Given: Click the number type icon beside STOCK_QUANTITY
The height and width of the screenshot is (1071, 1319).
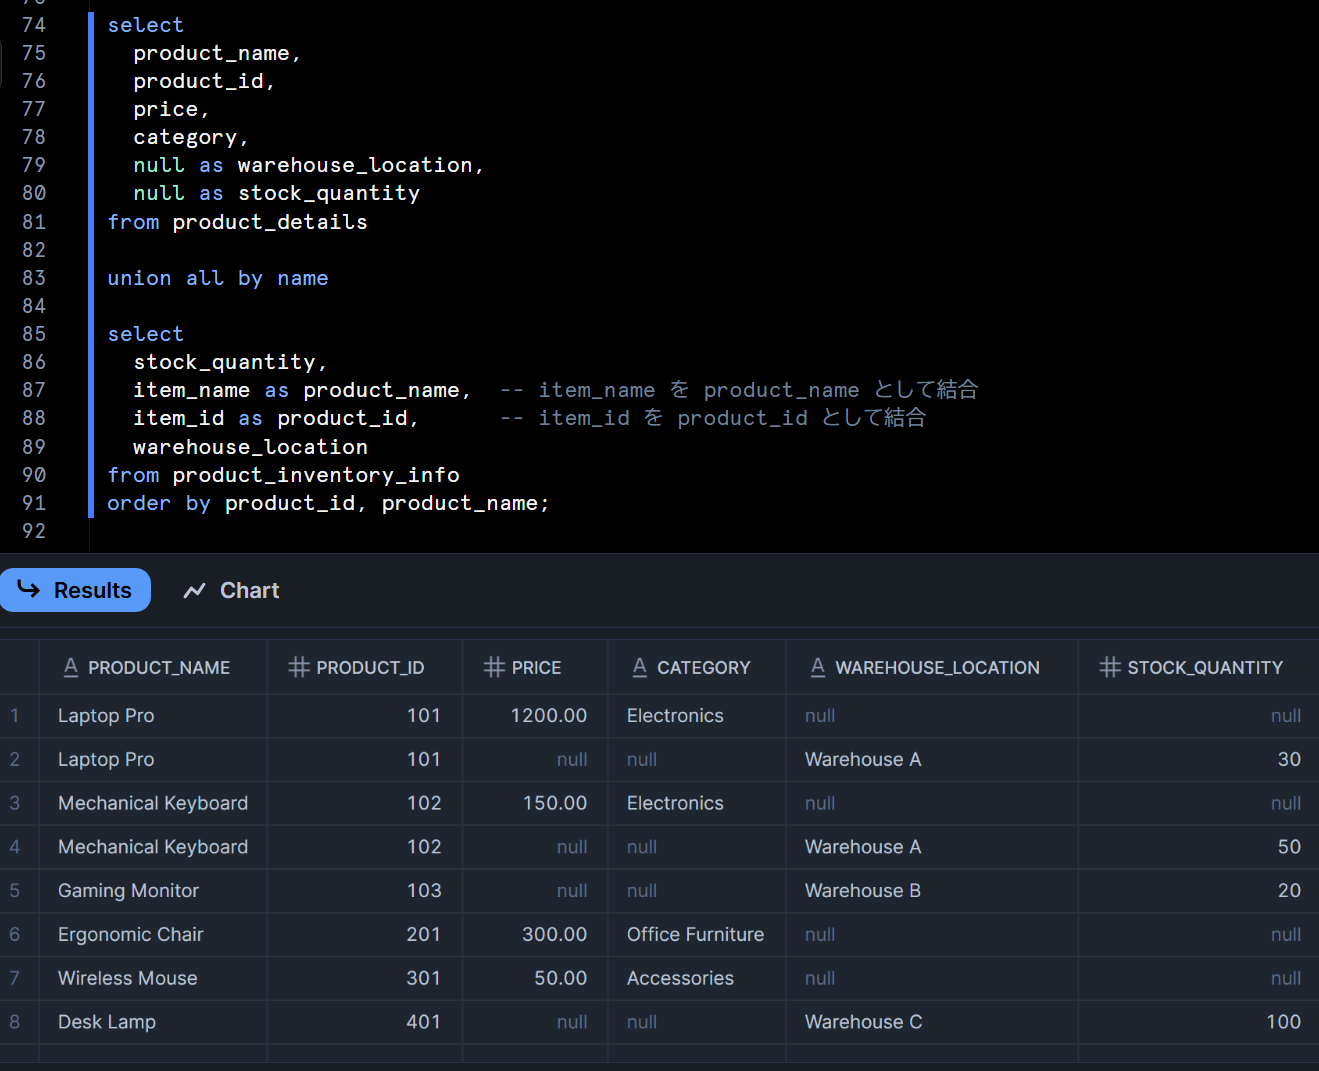Looking at the screenshot, I should coord(1109,667).
